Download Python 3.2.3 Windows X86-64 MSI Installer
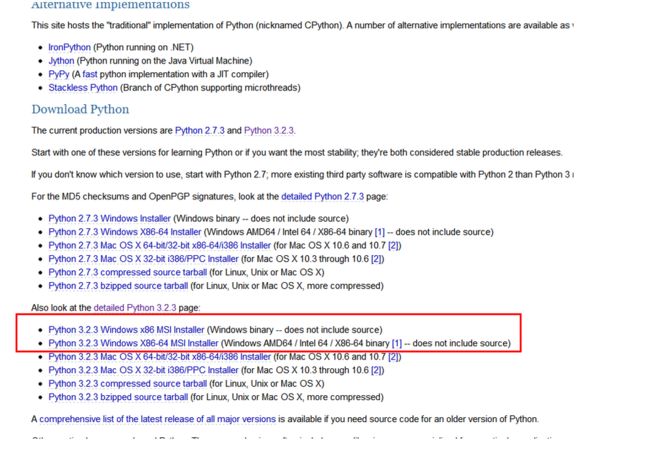Image resolution: width=650 pixels, height=449 pixels. (133, 343)
